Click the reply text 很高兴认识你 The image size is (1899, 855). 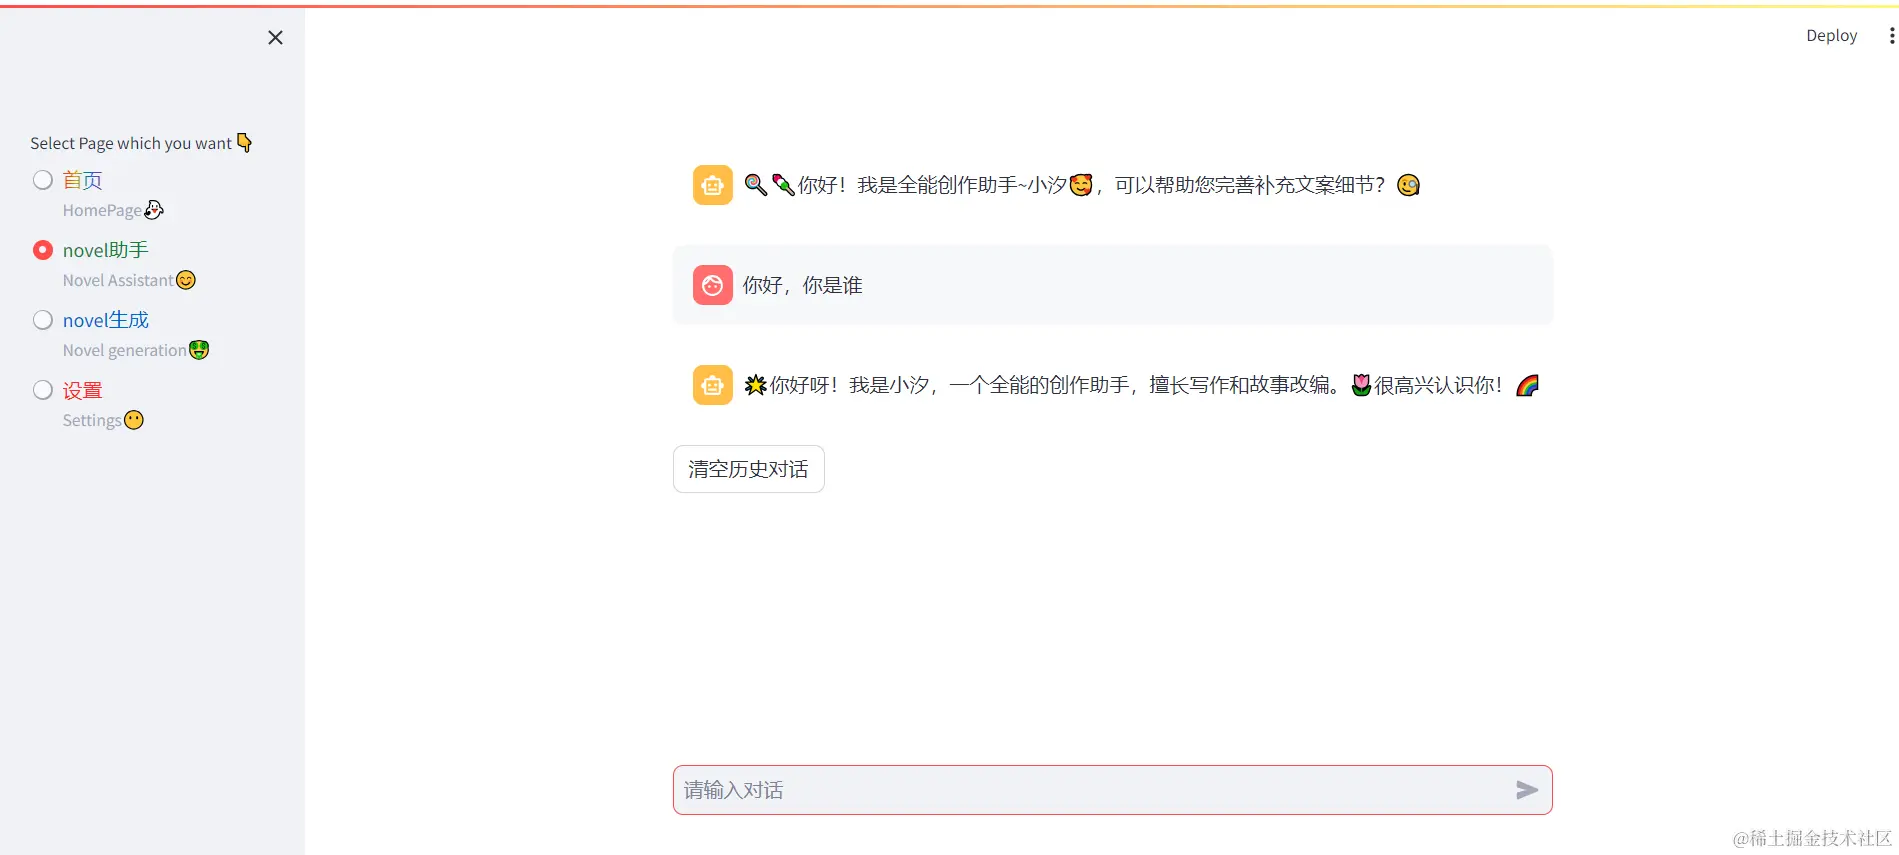(1437, 385)
